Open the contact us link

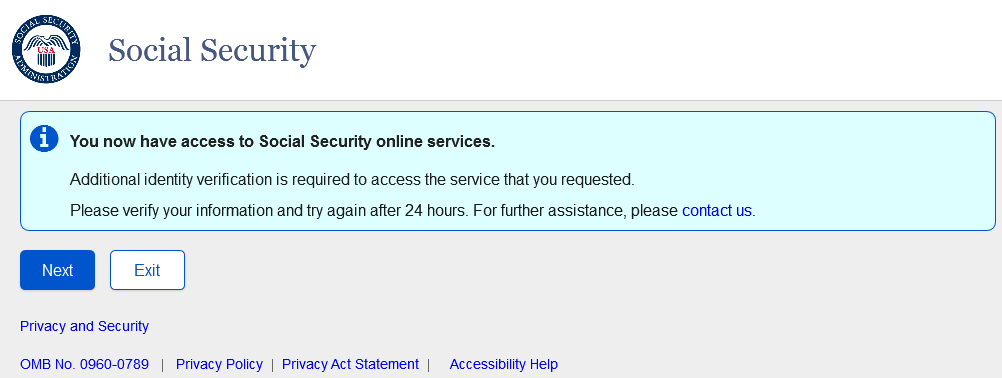click(x=717, y=211)
